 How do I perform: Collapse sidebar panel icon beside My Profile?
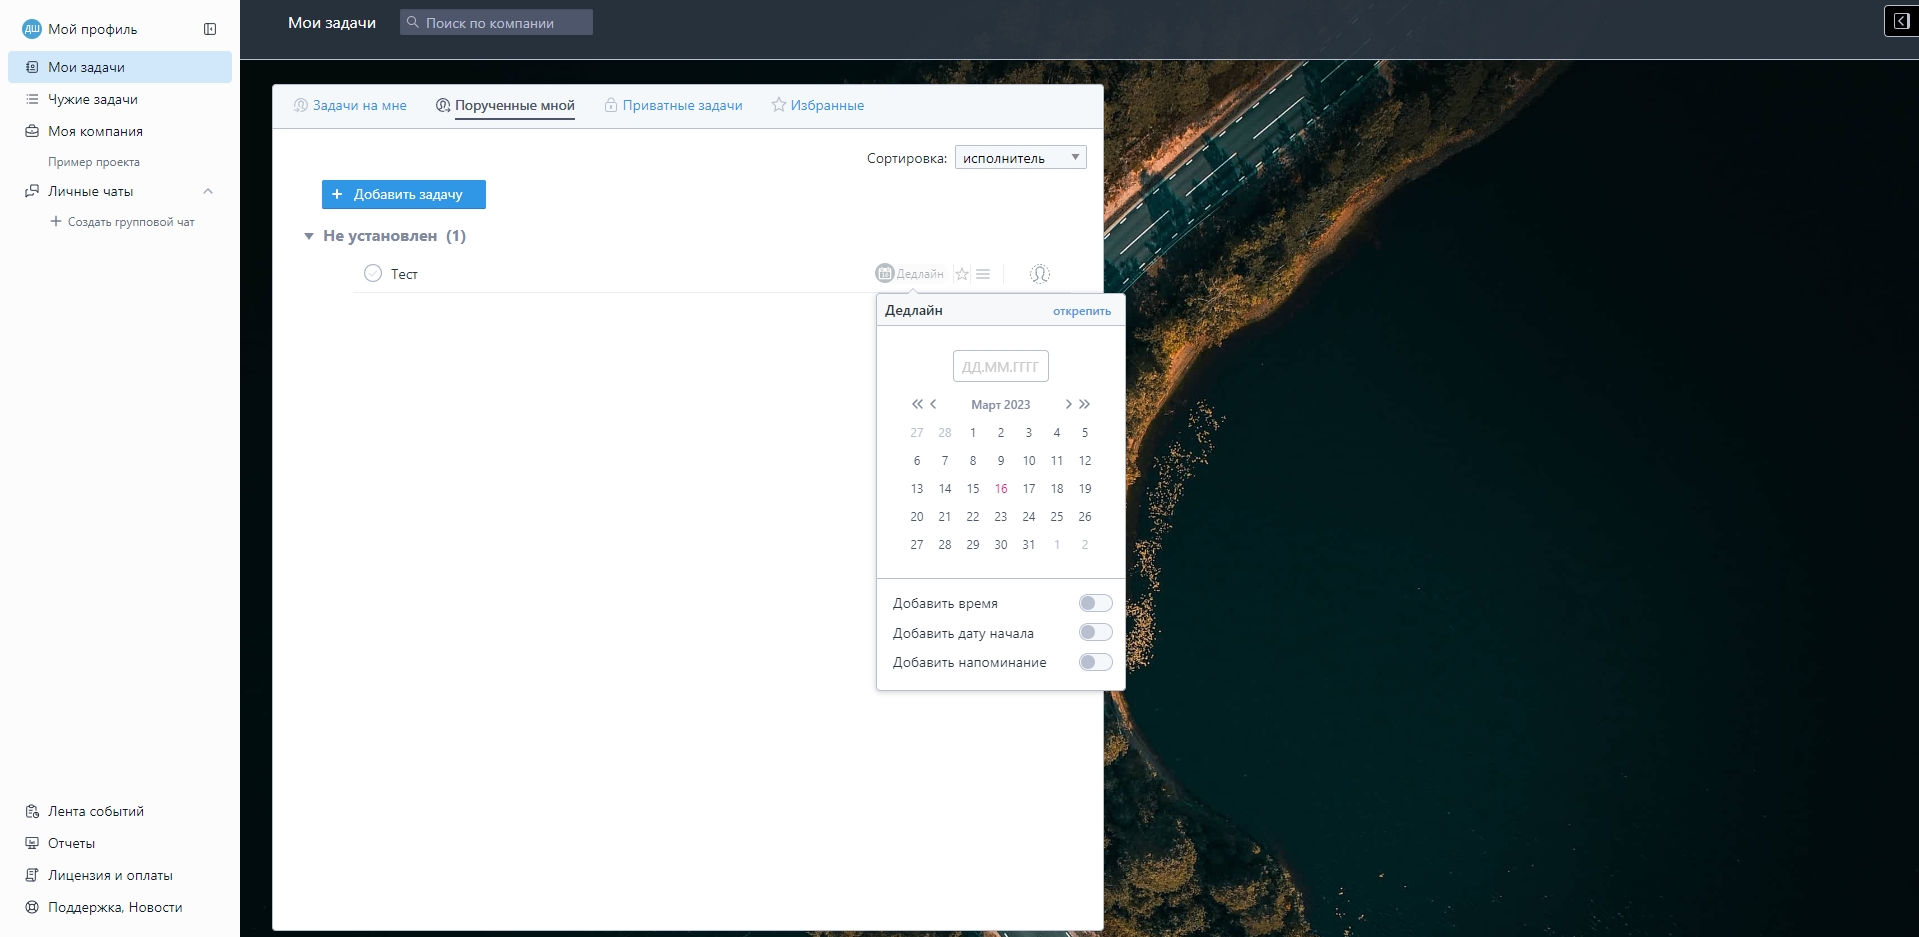point(210,29)
